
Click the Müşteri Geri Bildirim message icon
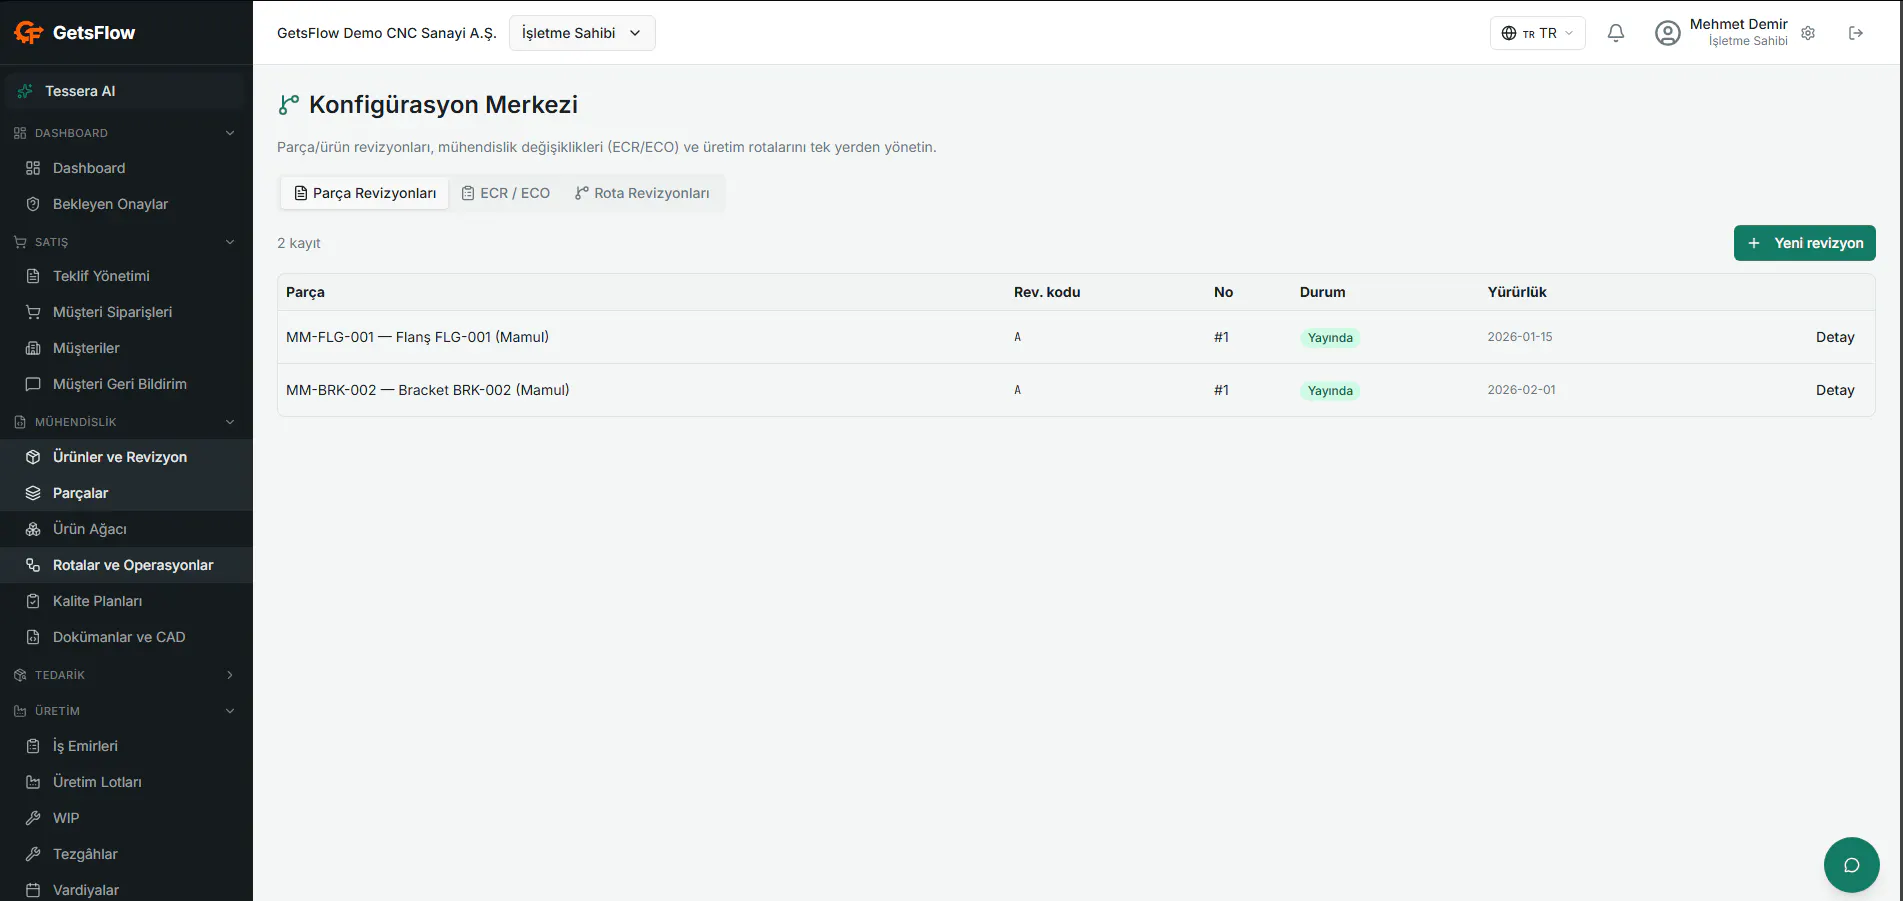33,384
